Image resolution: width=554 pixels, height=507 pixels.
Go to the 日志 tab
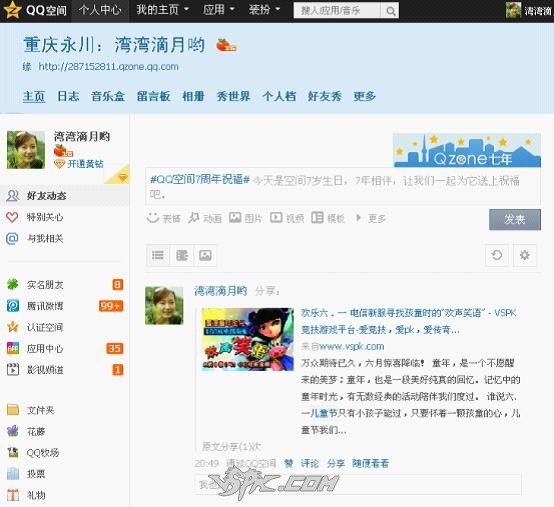[68, 96]
